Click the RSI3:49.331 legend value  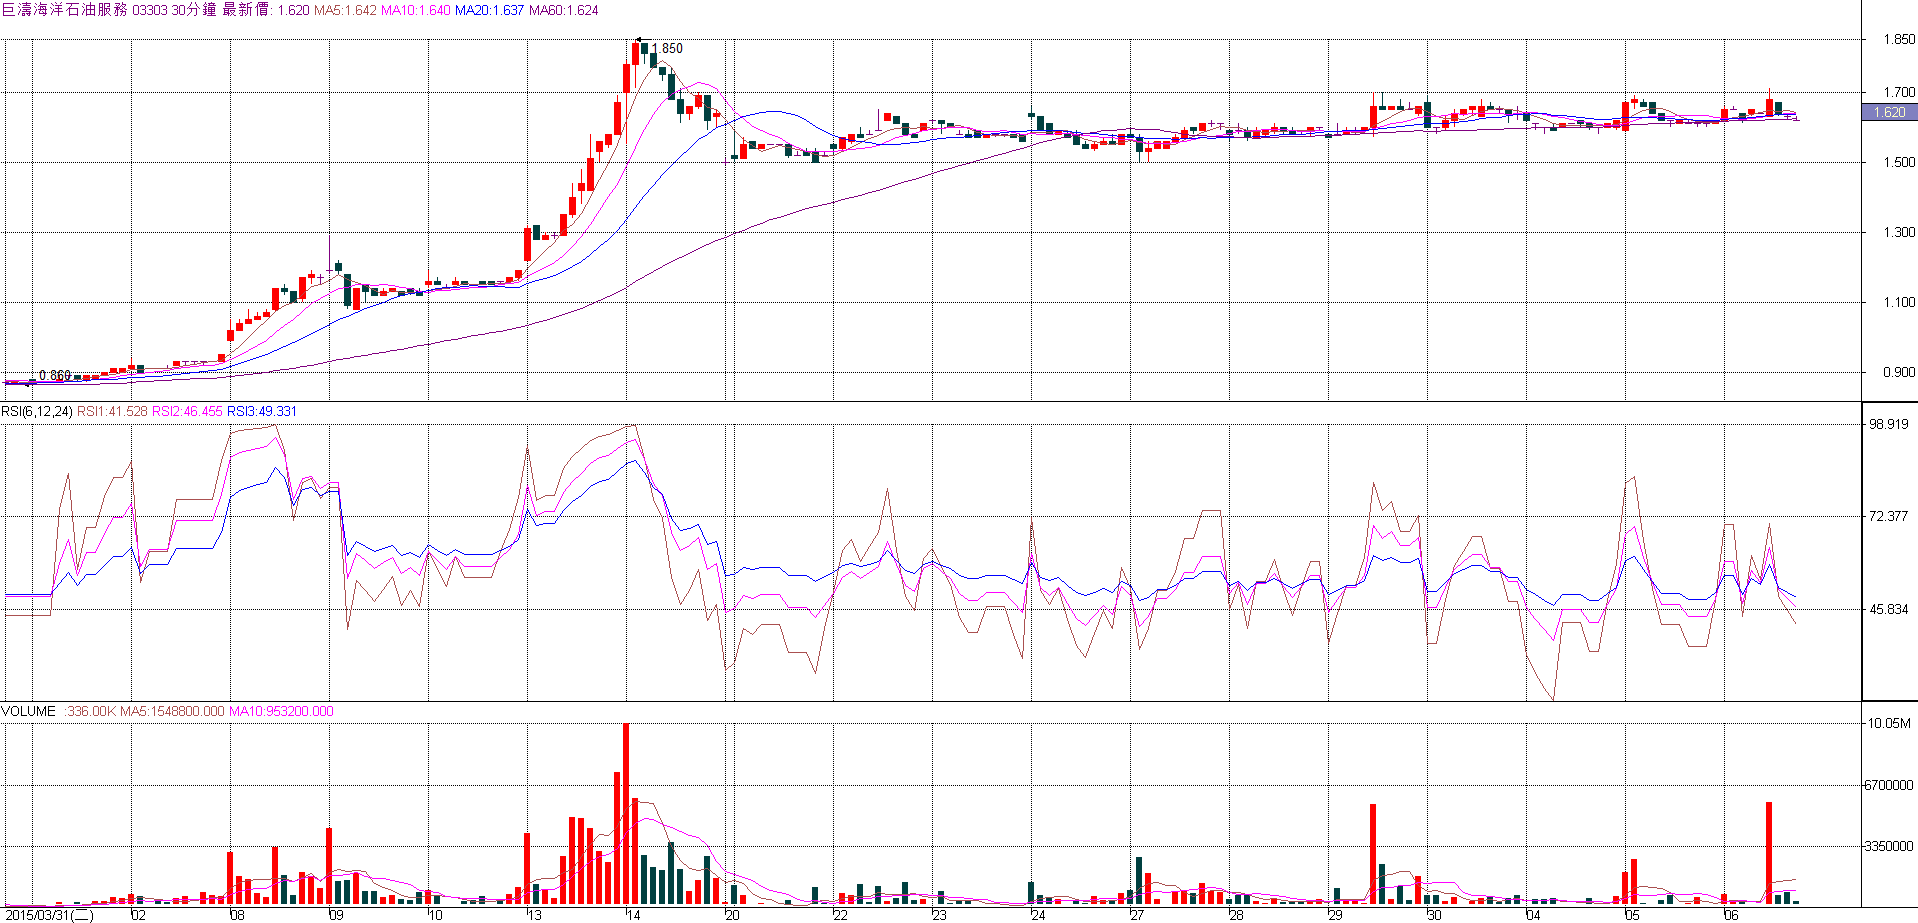(262, 411)
